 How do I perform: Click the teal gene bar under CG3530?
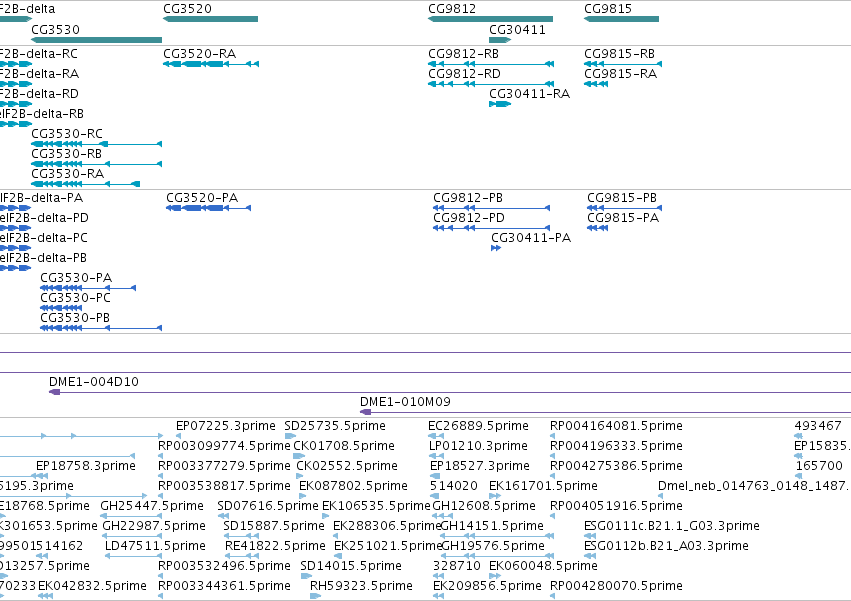pyautogui.click(x=97, y=40)
